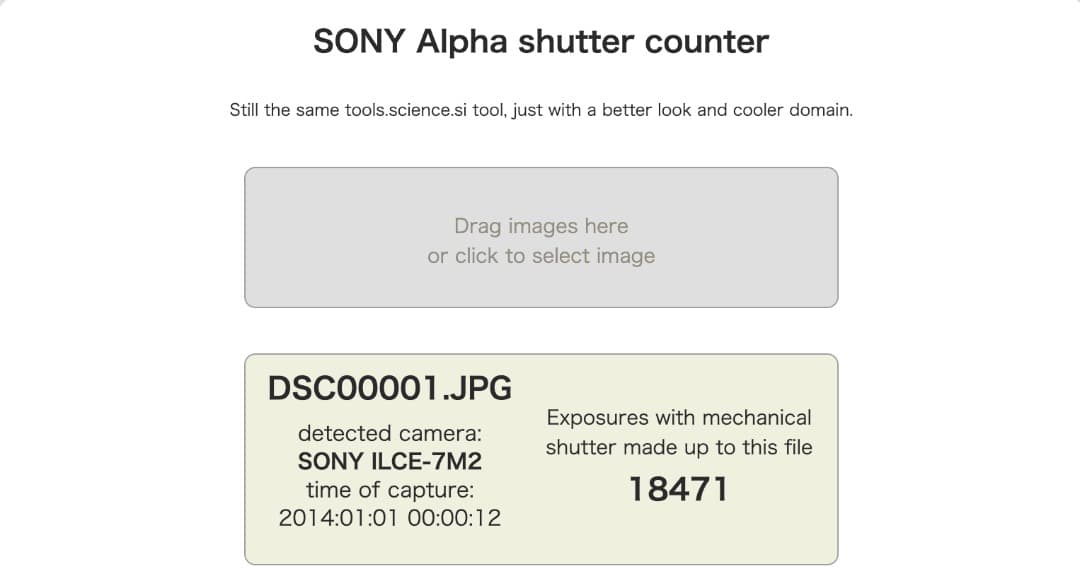This screenshot has width=1080, height=588.
Task: Click the results card for DSC00001.JPG
Action: pos(540,455)
